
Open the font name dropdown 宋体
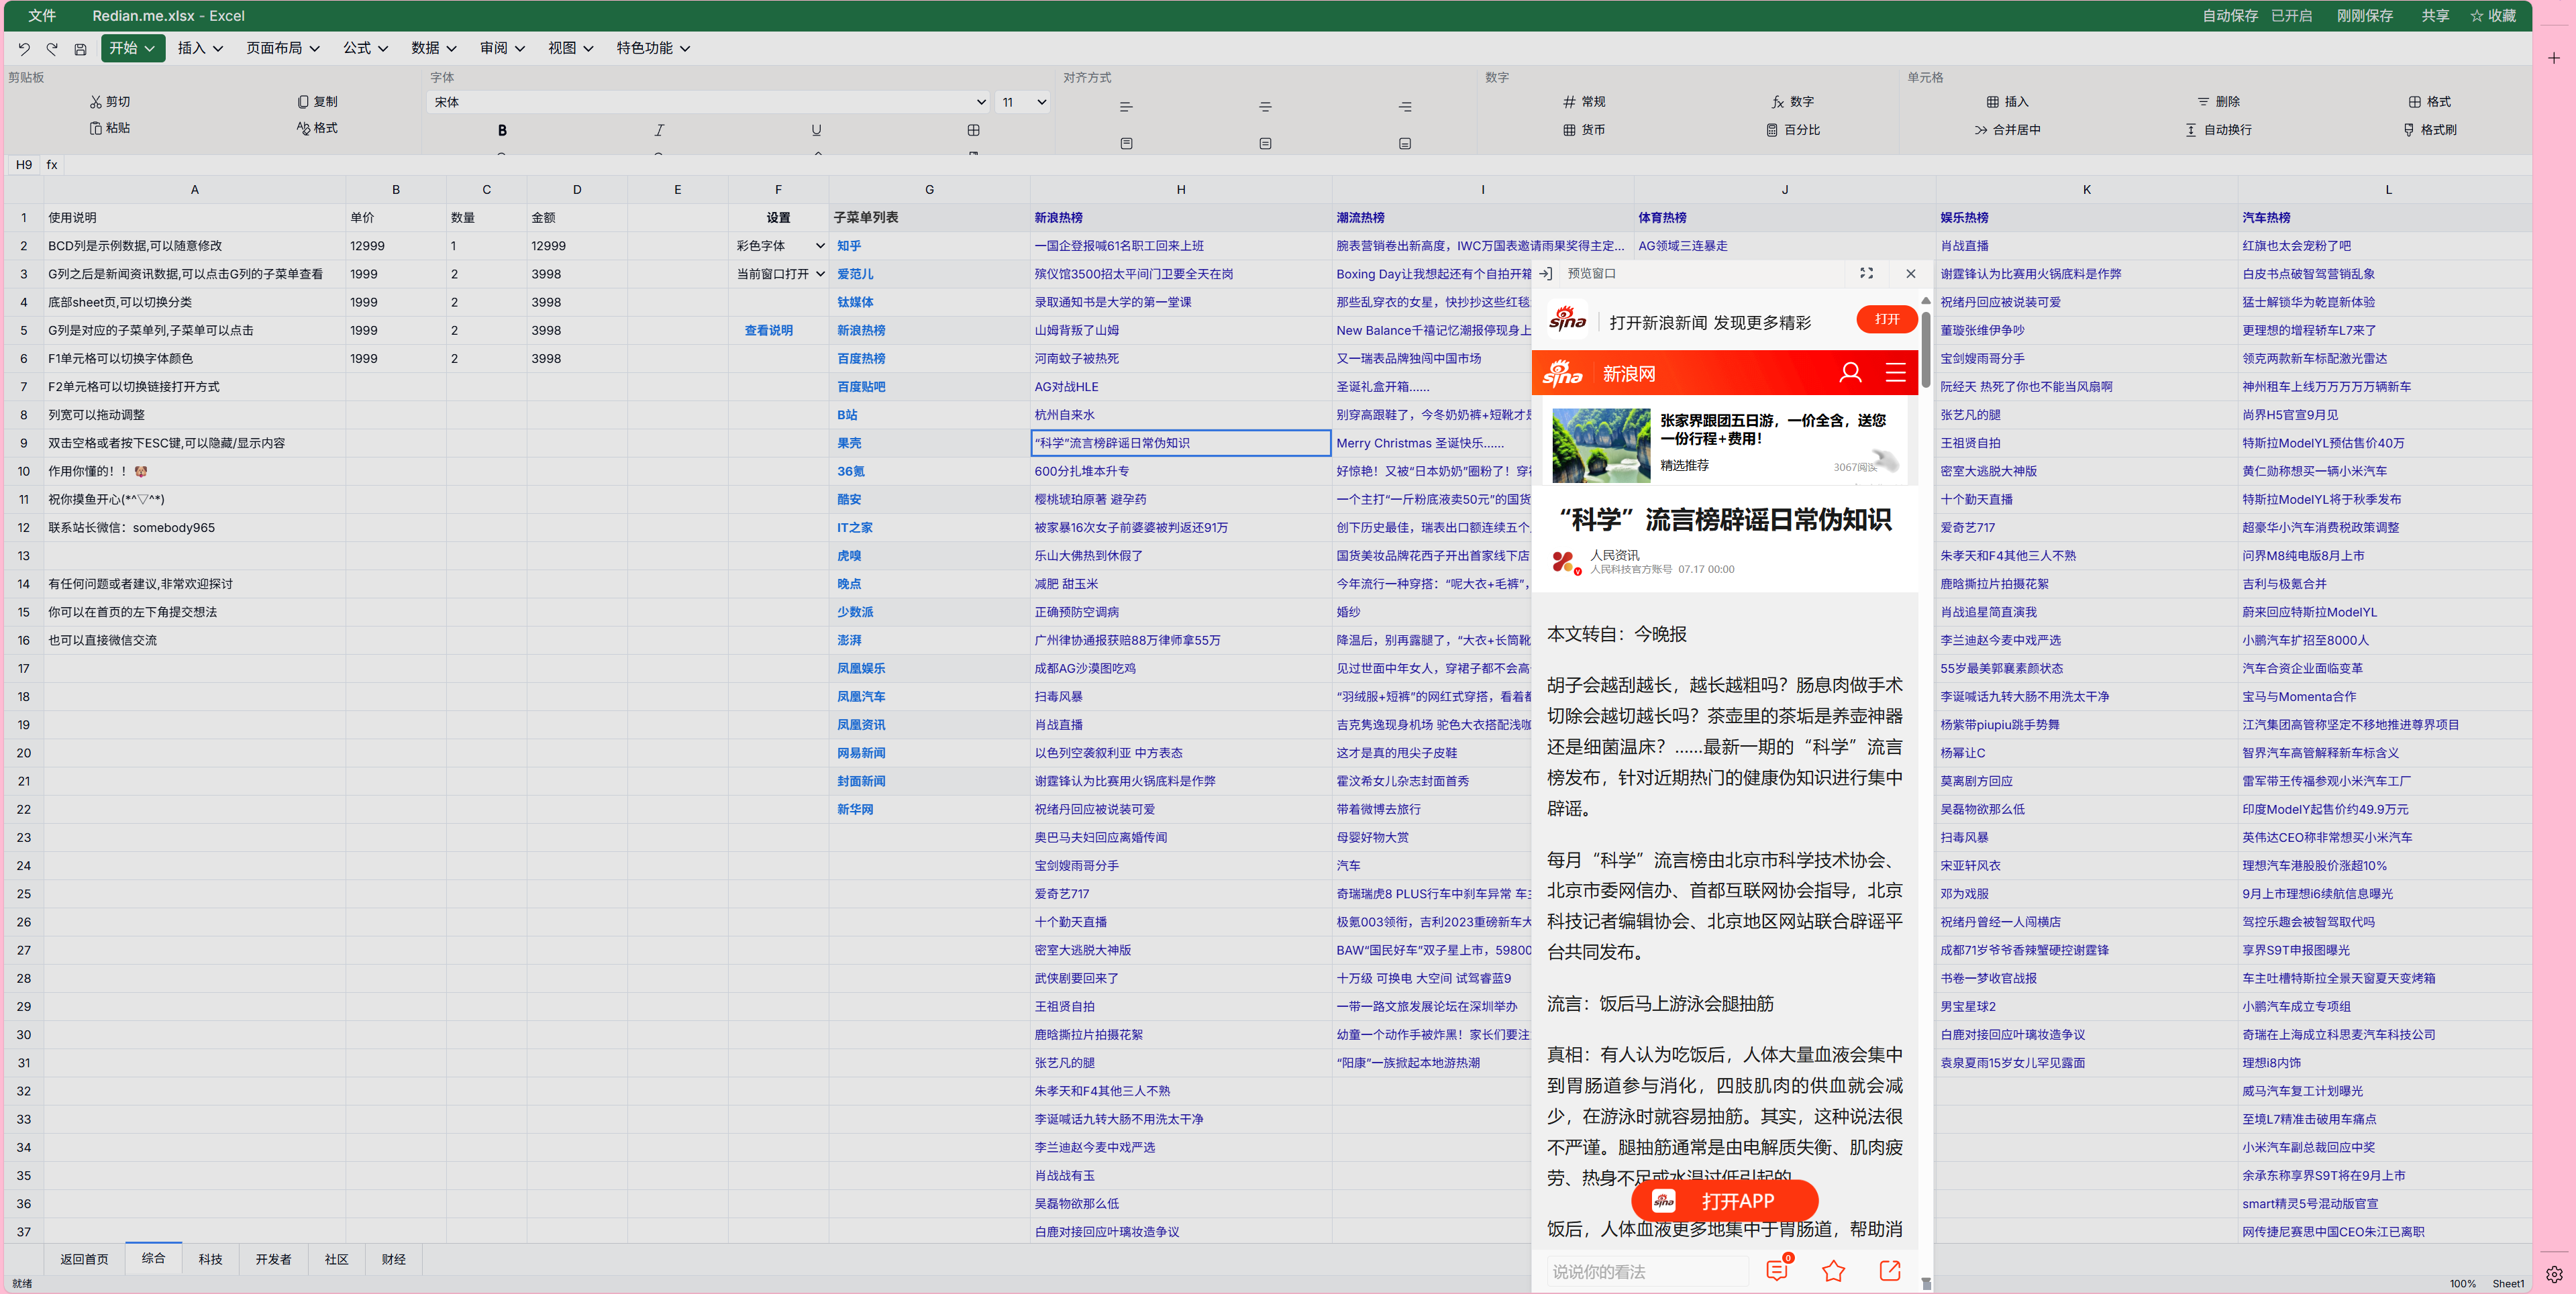(708, 102)
